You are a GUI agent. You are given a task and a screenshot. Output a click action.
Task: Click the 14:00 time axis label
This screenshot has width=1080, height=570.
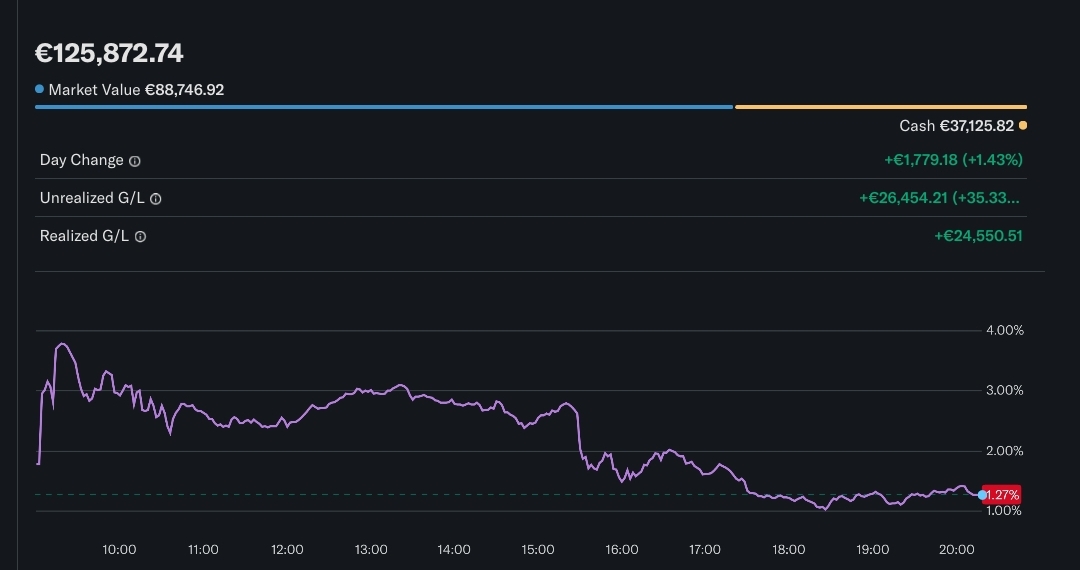pos(454,549)
